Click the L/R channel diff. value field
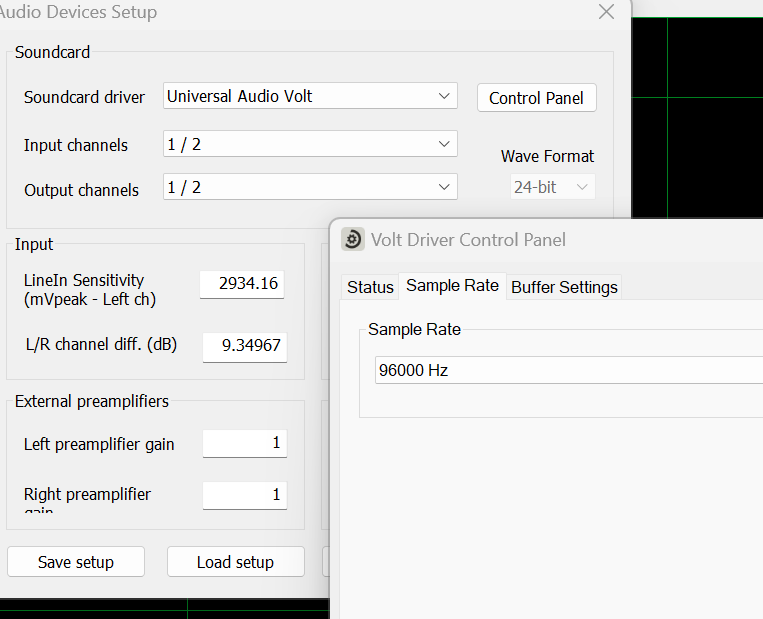Viewport: 763px width, 619px height. pyautogui.click(x=245, y=346)
